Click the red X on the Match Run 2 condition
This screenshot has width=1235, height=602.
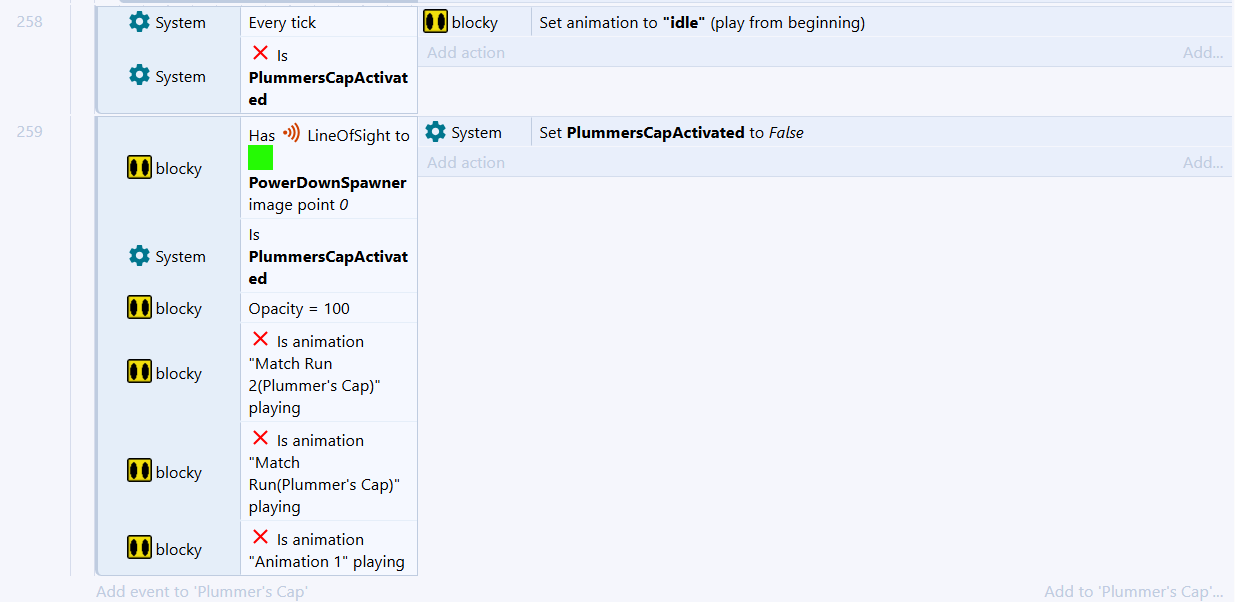pyautogui.click(x=260, y=340)
